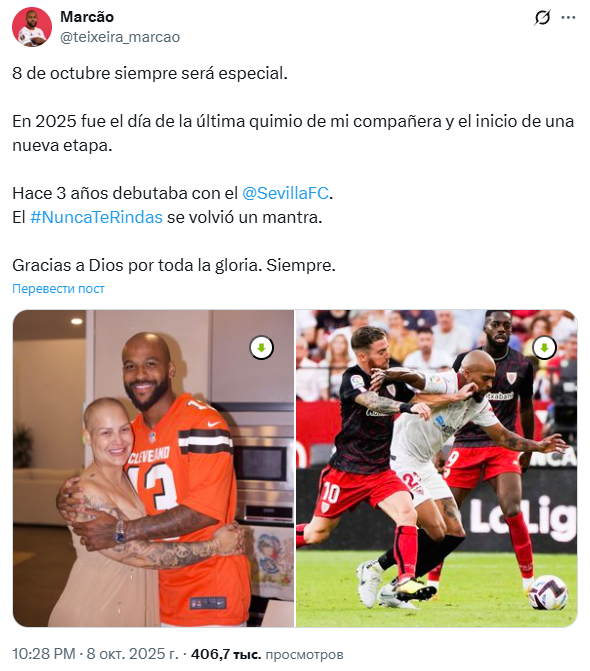Screen dimensions: 590x671
Task: Click the tweet's first line about 8 de octubre
Action: tap(150, 74)
